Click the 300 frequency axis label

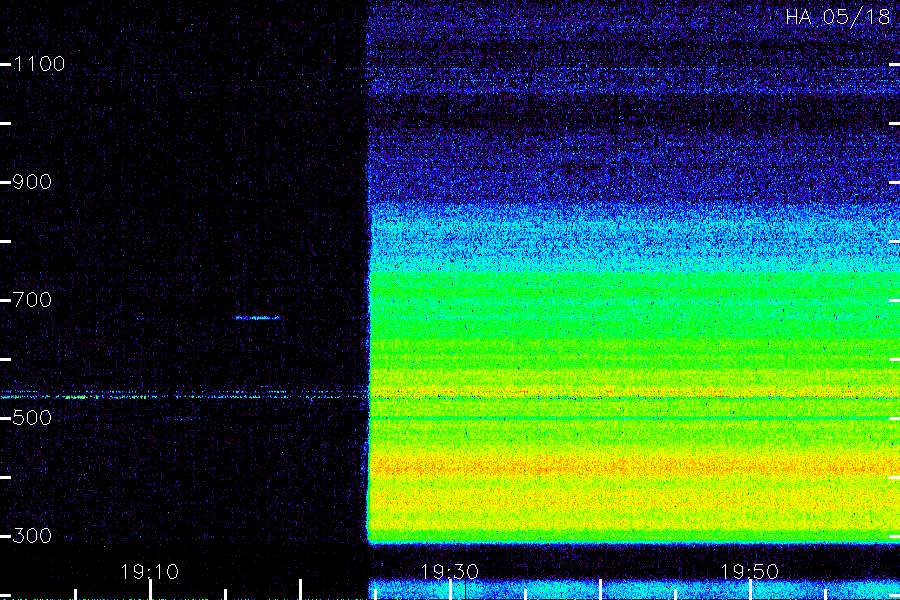(32, 536)
